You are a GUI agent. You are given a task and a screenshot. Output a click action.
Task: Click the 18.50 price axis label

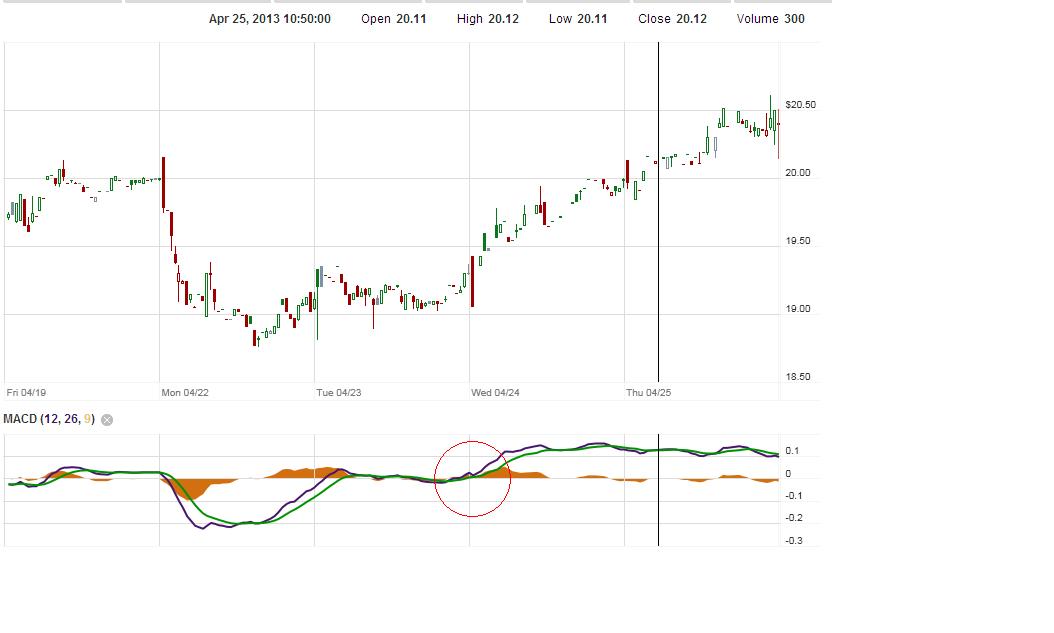pos(798,377)
